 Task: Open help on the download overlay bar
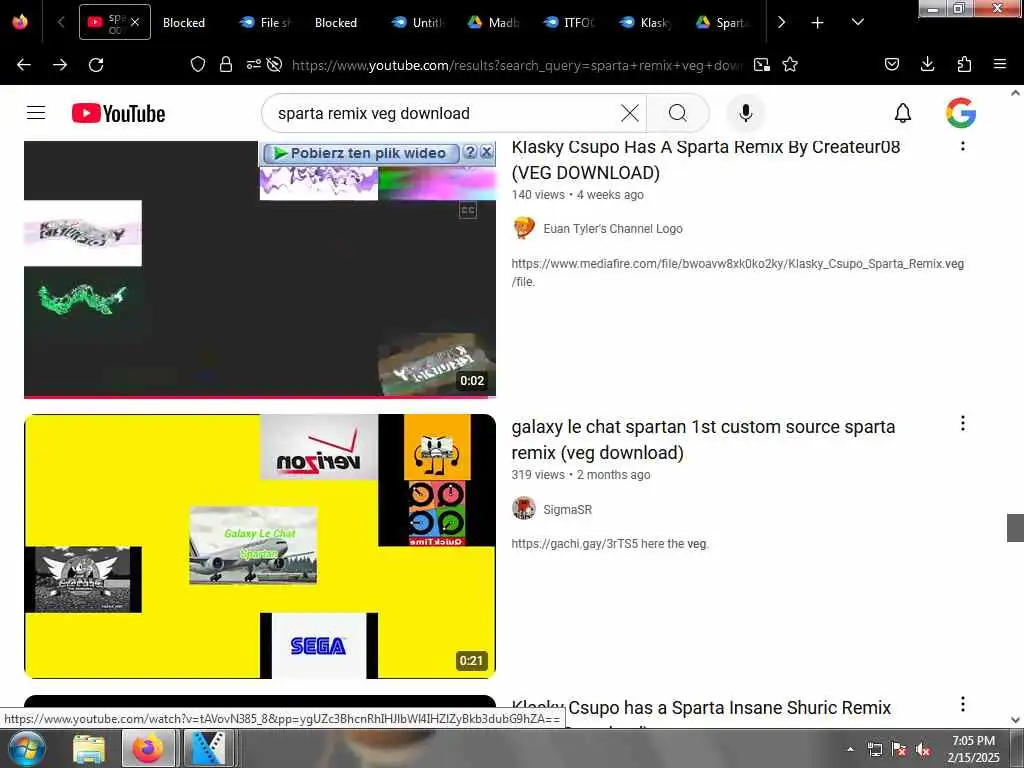coord(470,152)
